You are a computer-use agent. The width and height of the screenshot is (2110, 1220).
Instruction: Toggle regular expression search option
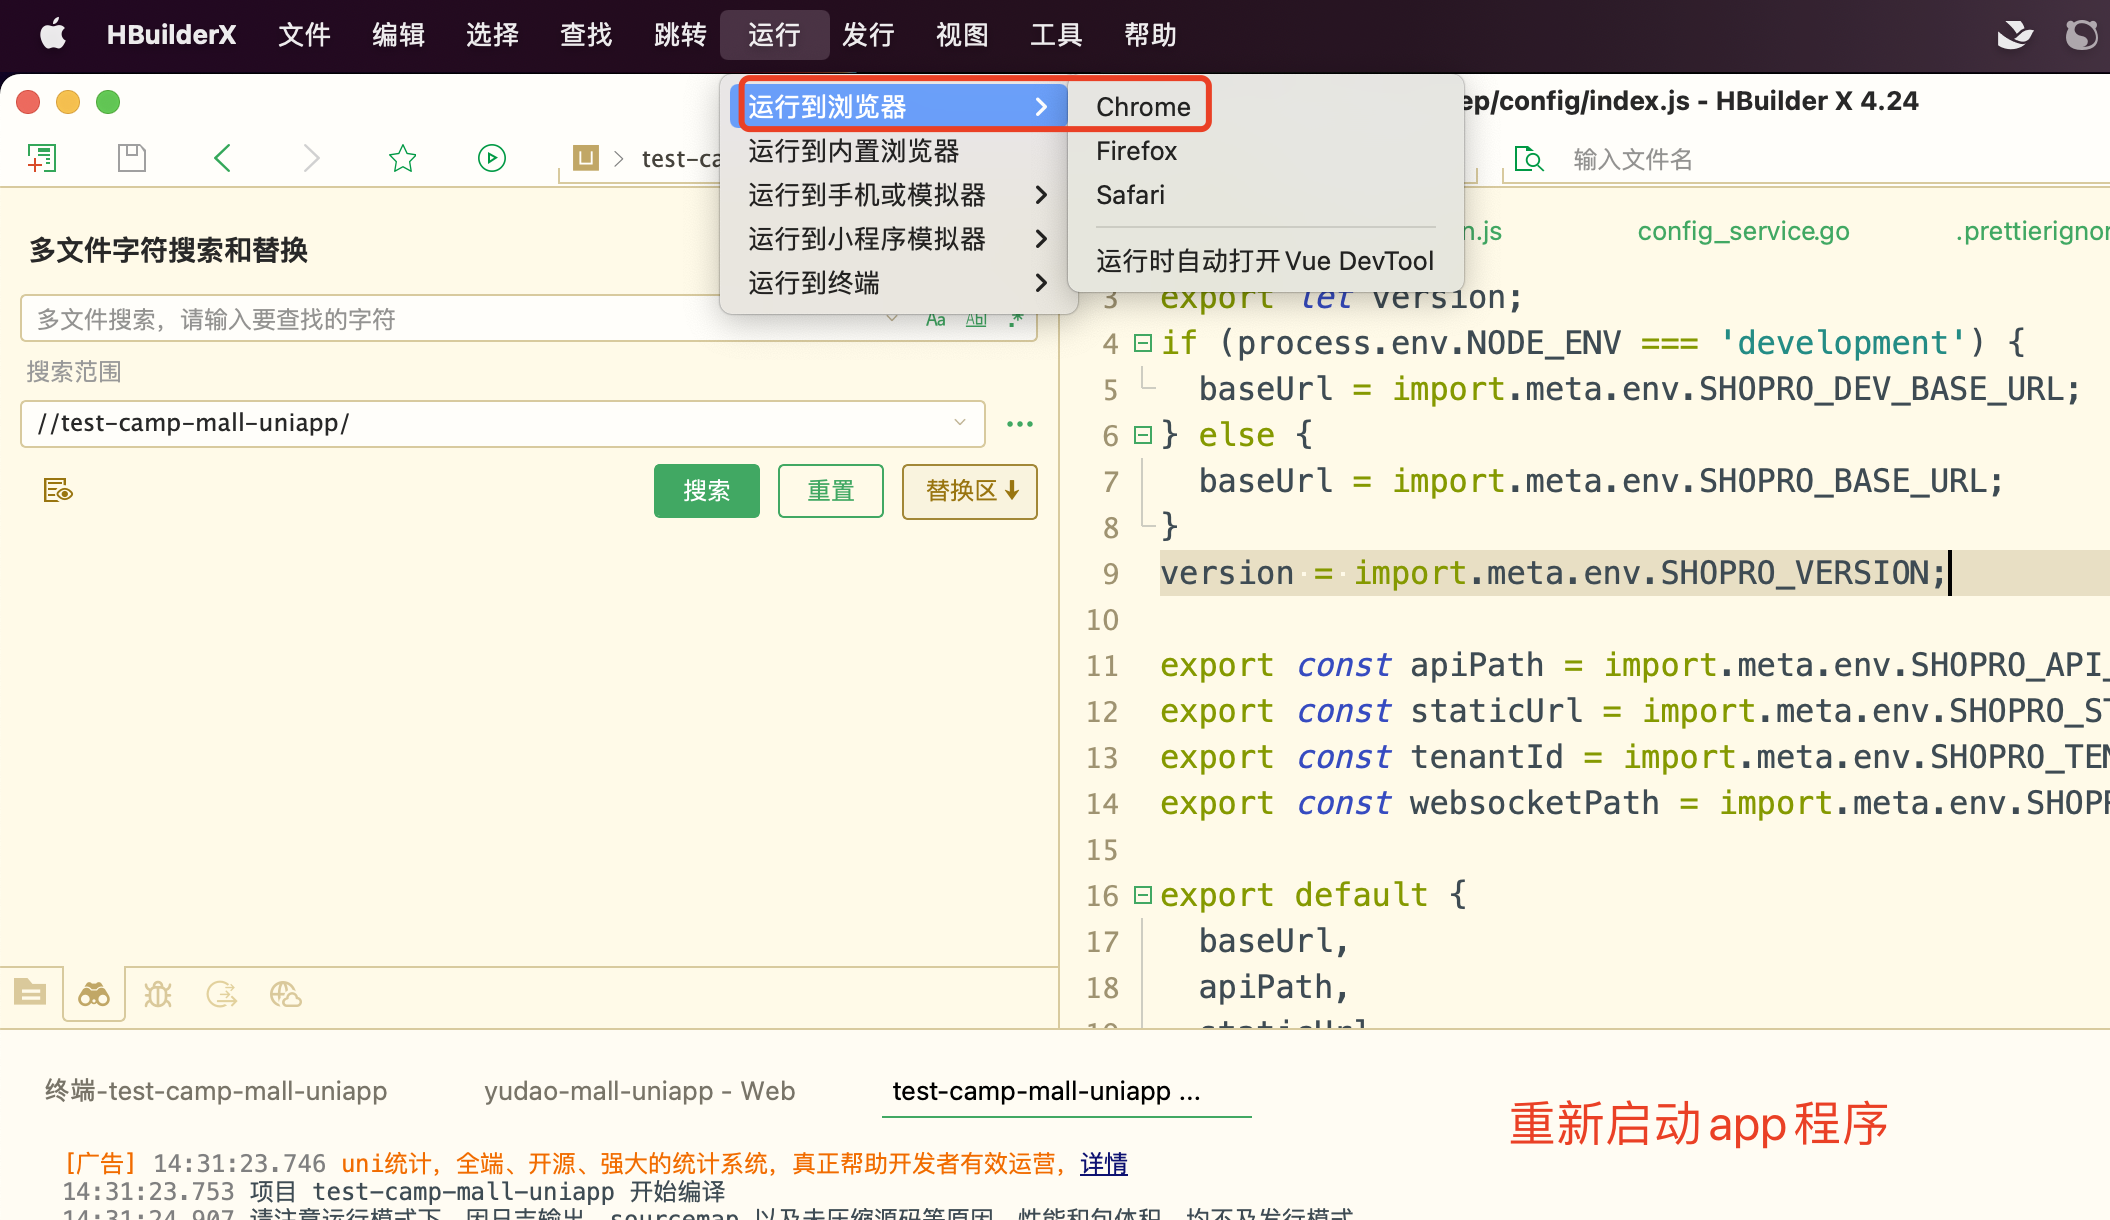tap(1016, 320)
